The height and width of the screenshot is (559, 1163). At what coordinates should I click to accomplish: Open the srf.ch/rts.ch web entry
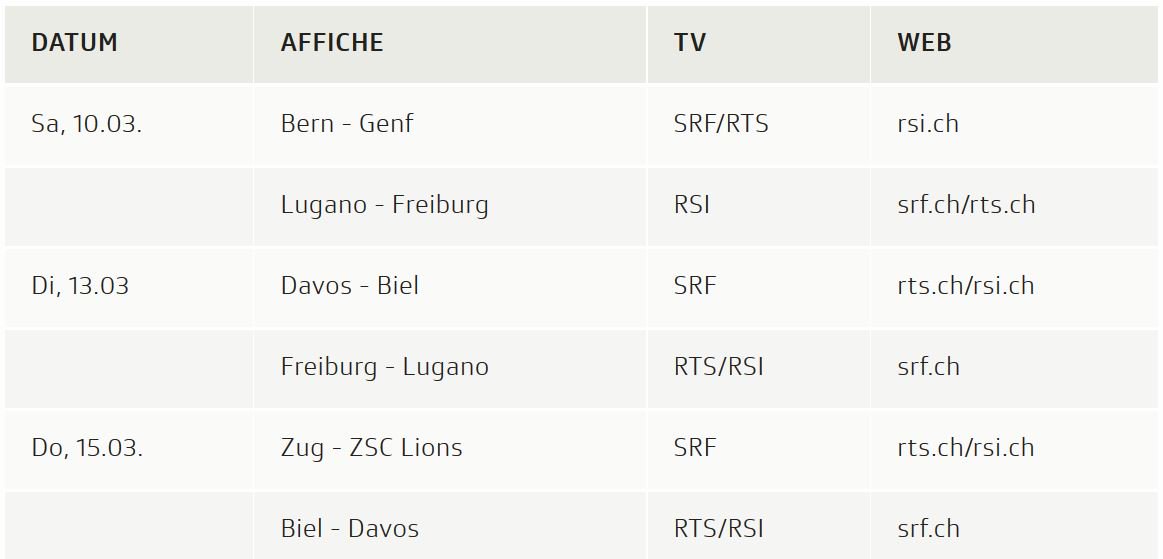tap(966, 205)
